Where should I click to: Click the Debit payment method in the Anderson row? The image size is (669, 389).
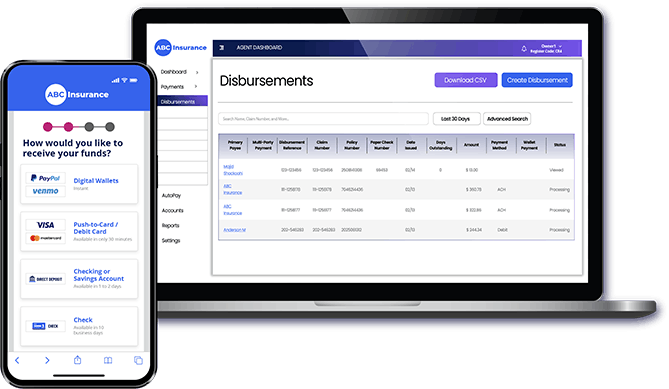[502, 230]
